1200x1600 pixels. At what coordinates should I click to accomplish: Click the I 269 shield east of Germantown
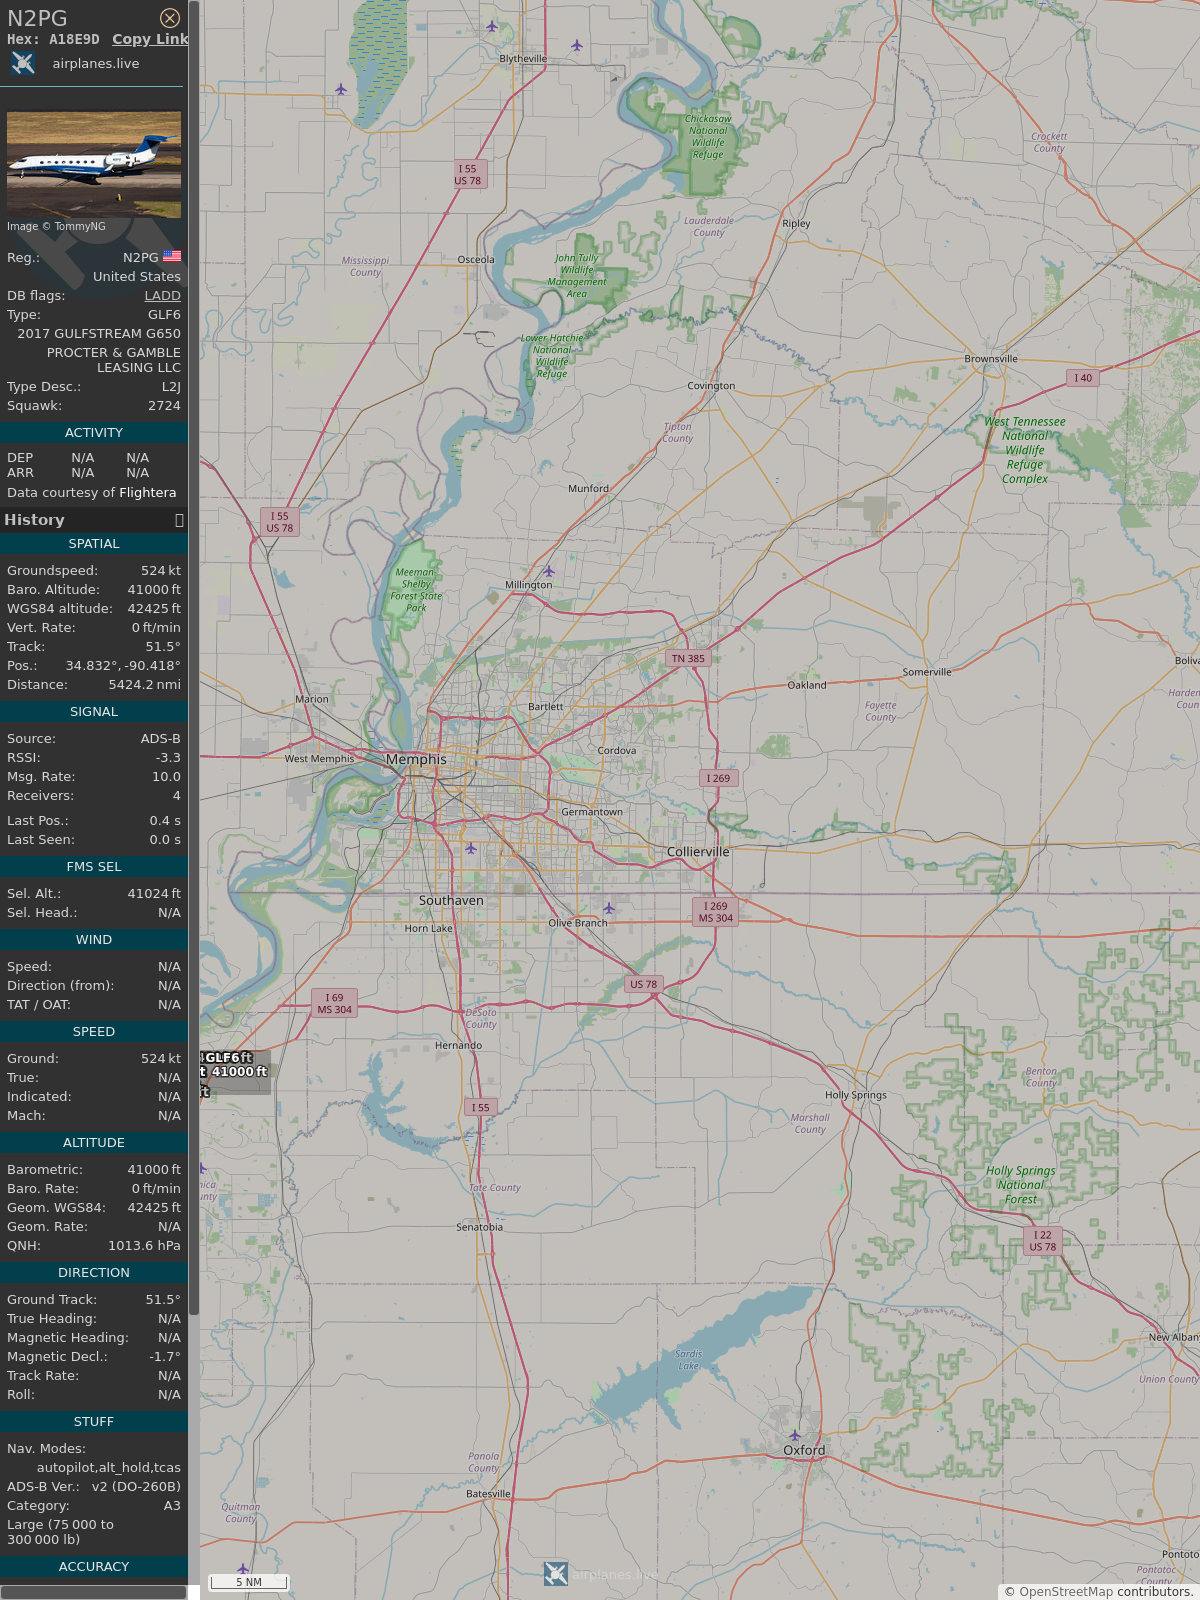718,778
